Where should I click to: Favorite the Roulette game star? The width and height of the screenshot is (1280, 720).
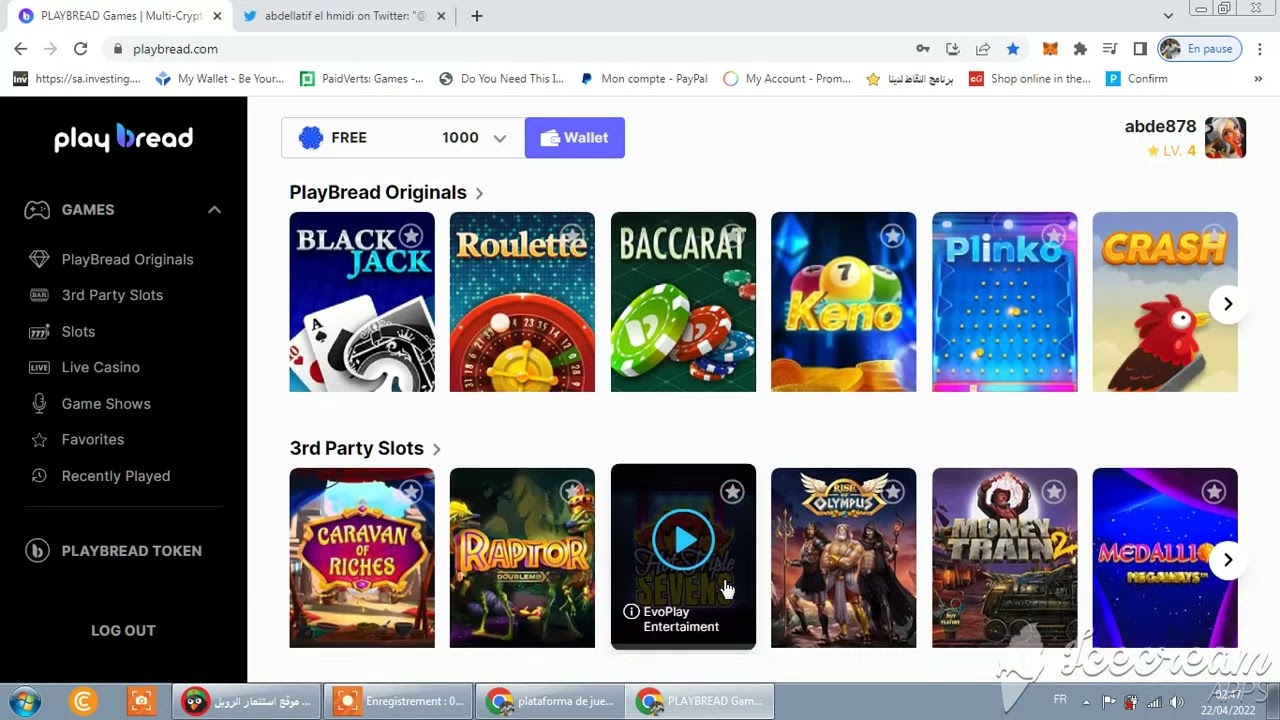[x=572, y=236]
